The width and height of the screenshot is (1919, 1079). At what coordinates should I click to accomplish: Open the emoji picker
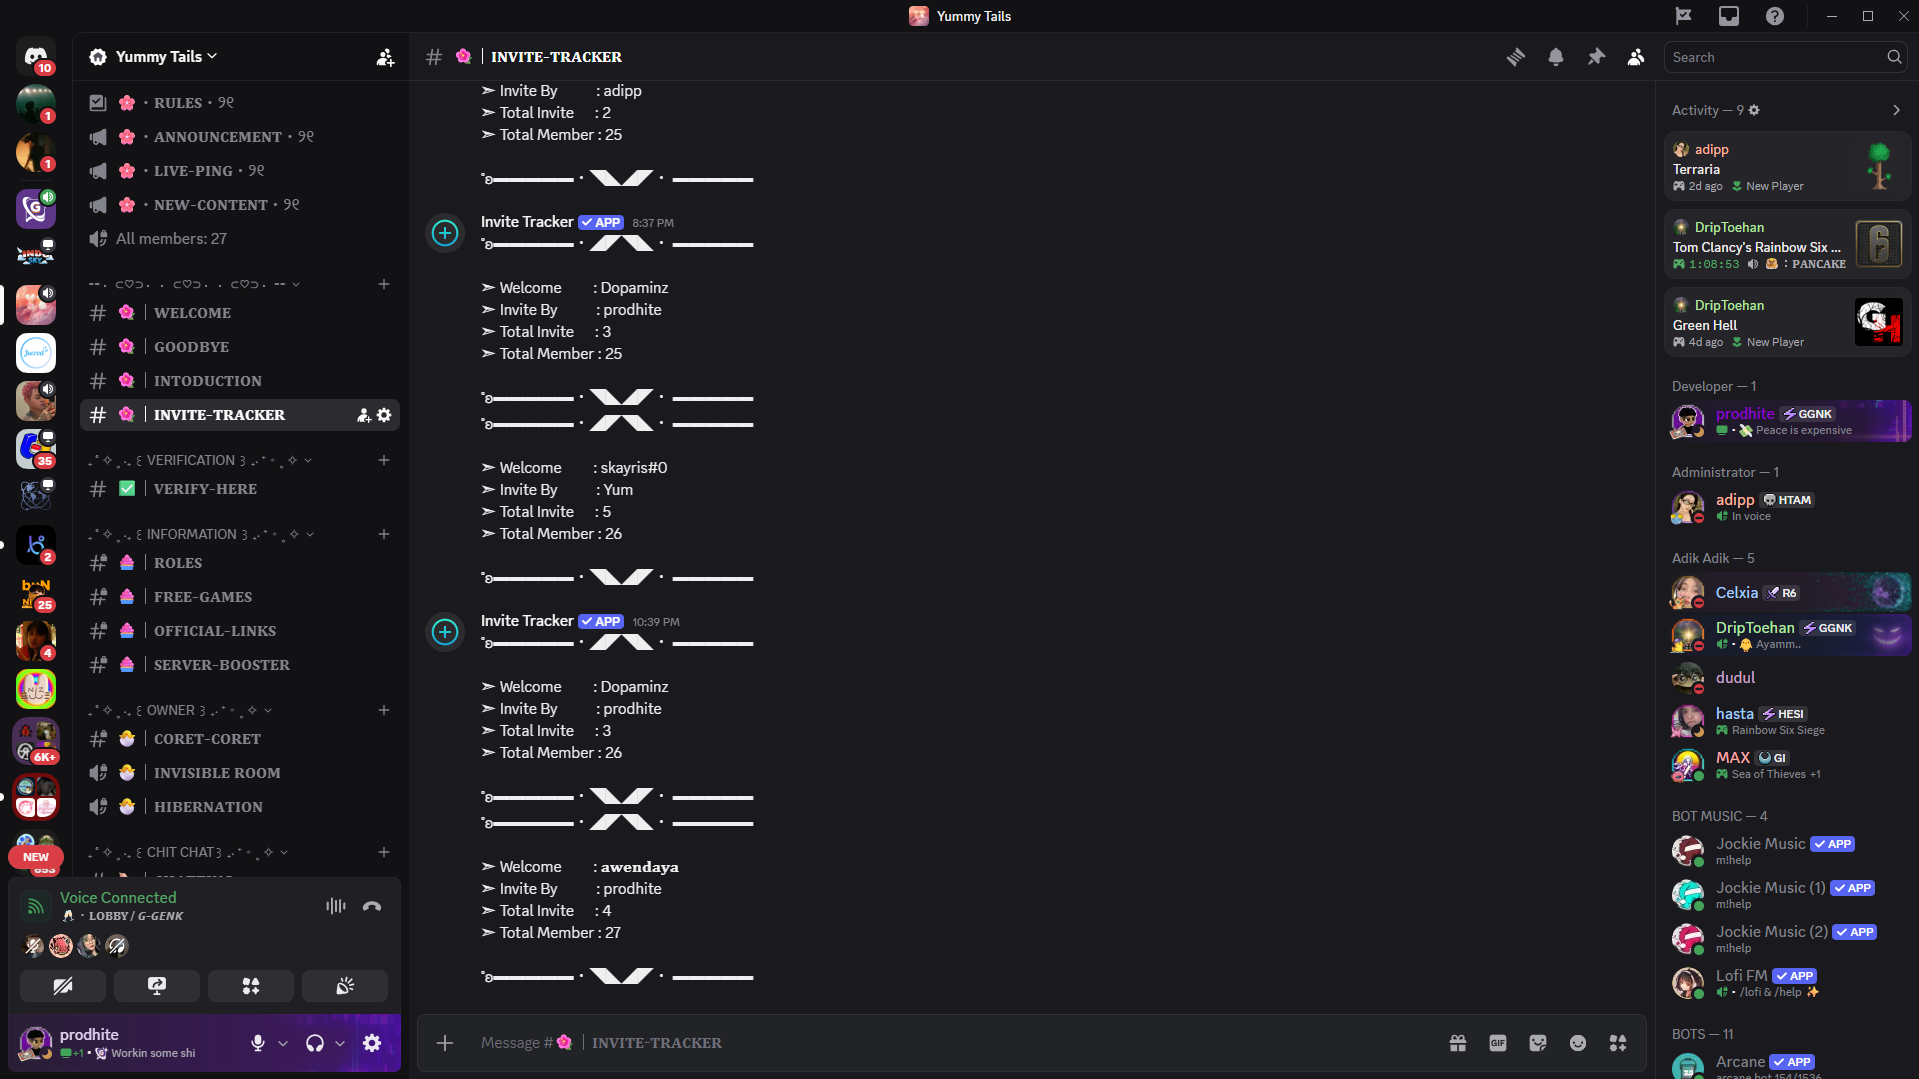pyautogui.click(x=1578, y=1043)
